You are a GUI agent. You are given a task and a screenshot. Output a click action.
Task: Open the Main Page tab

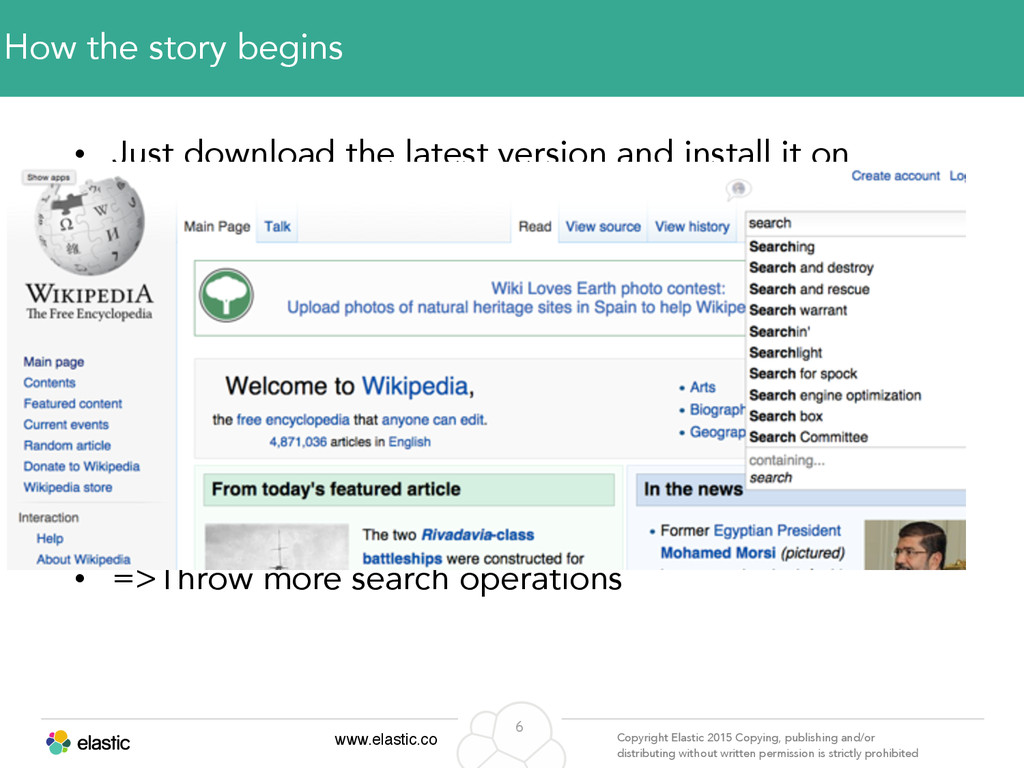[217, 227]
